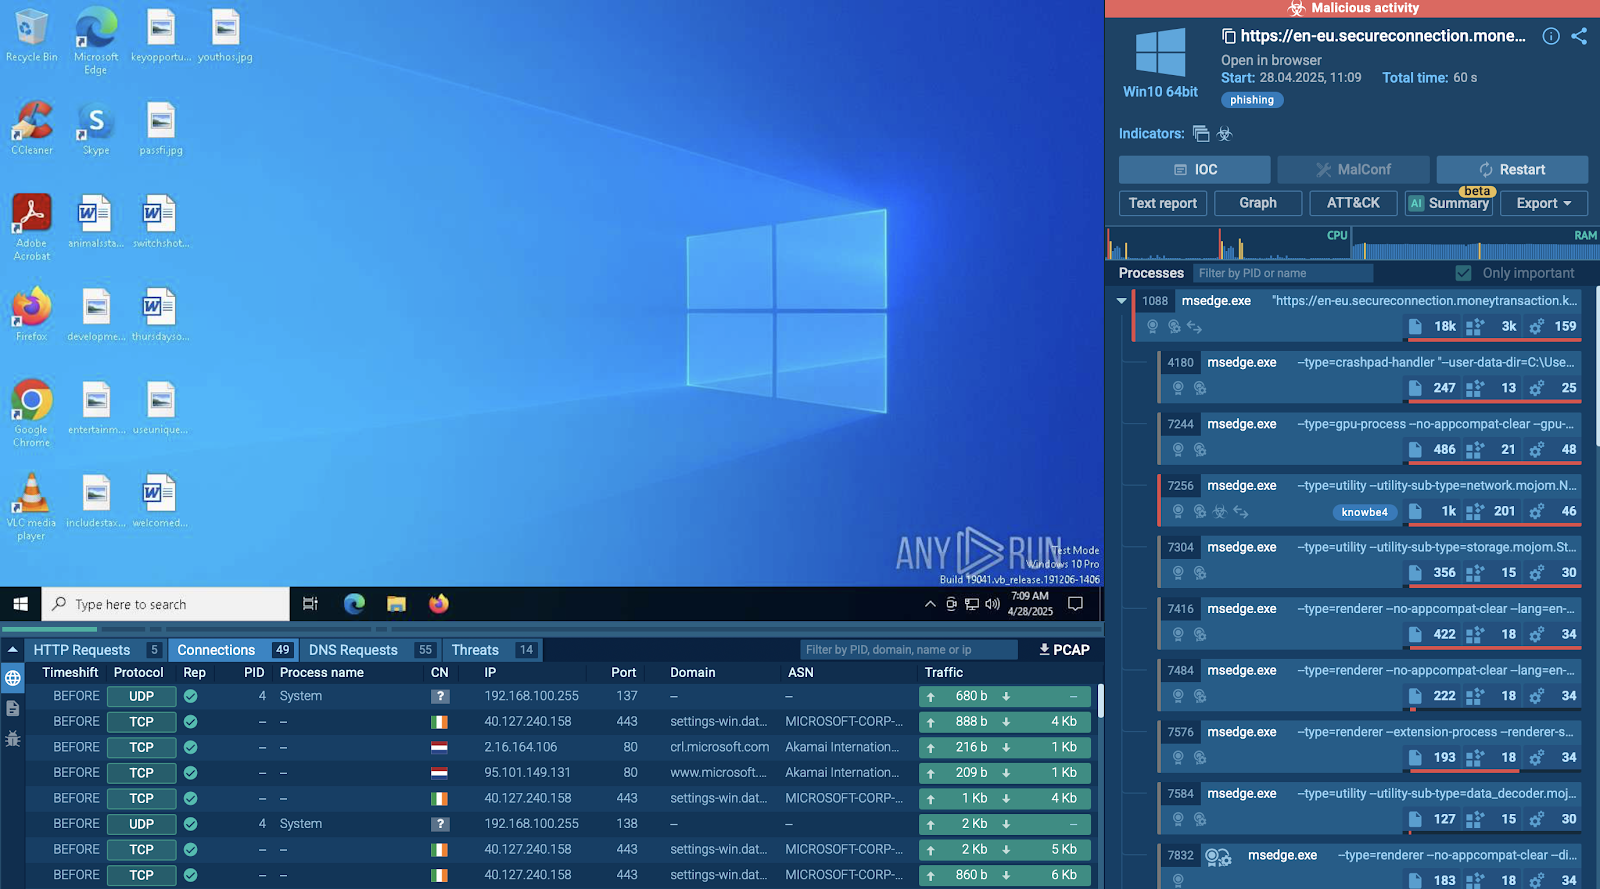
Task: Open Firefox from the taskbar
Action: (439, 604)
